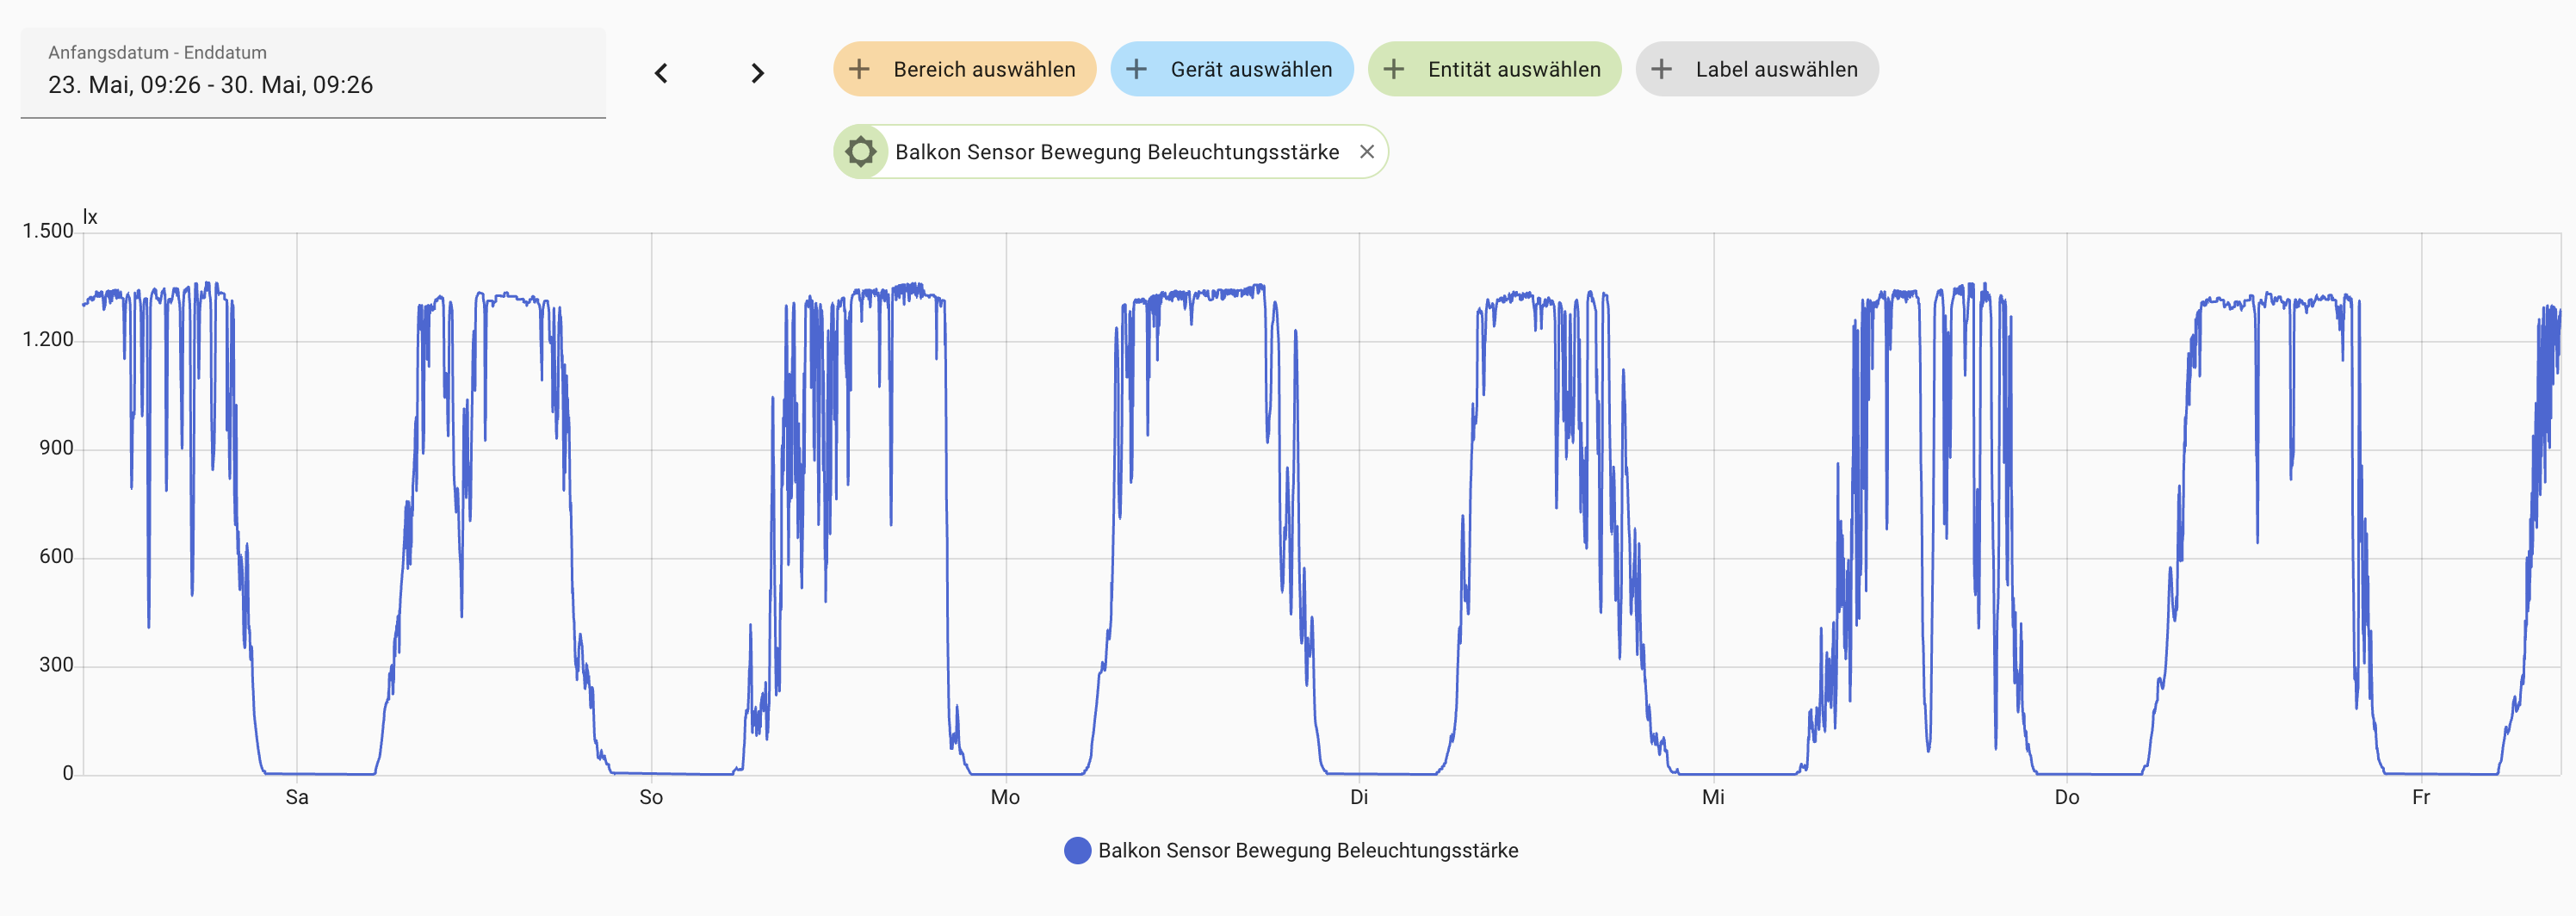This screenshot has height=916, width=2576.
Task: Click legend text Balkon Sensor Bewegung Beleuchtungsstärke
Action: pos(1308,851)
